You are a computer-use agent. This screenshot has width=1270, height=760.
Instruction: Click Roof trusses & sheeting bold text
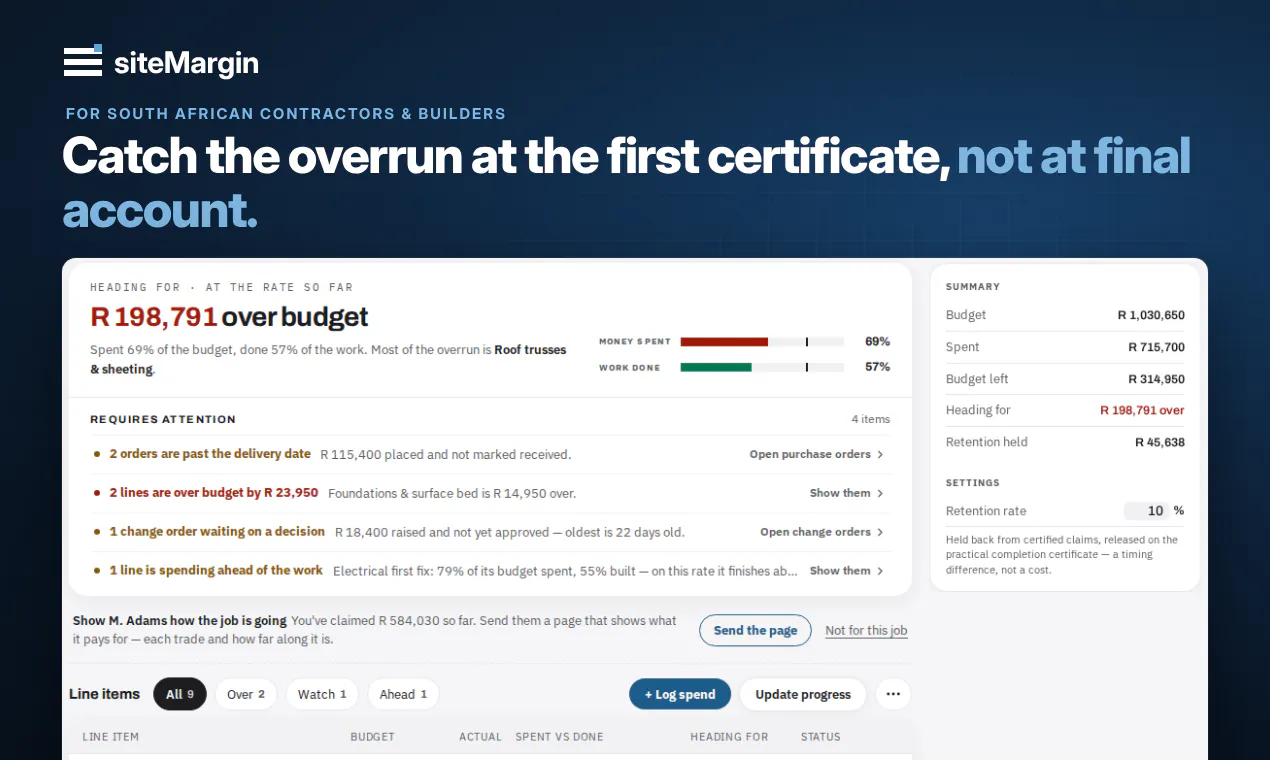pyautogui.click(x=328, y=359)
